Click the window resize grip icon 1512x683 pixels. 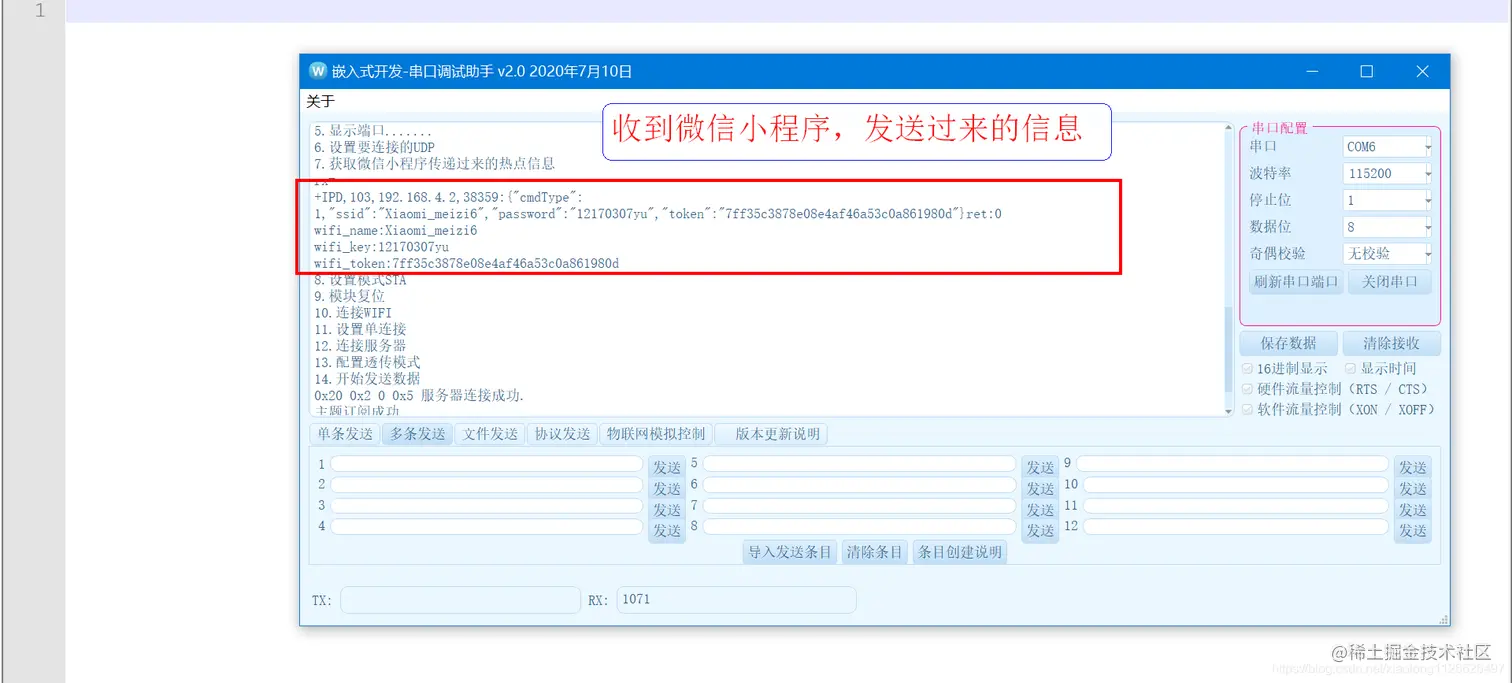coord(1443,620)
